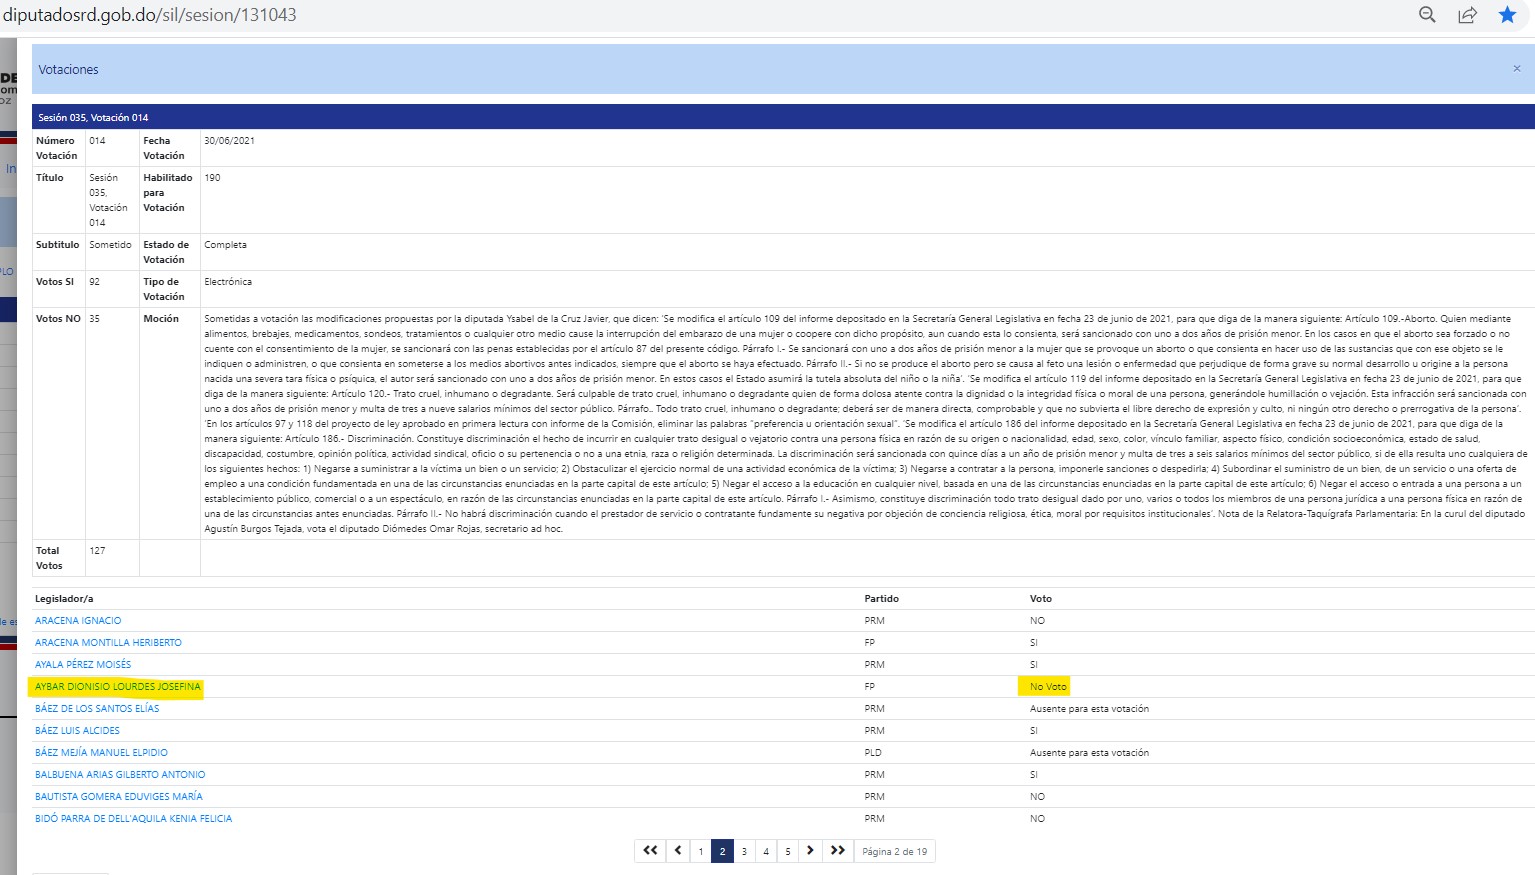Click the bookmark star icon
The width and height of the screenshot is (1535, 875).
(1507, 14)
